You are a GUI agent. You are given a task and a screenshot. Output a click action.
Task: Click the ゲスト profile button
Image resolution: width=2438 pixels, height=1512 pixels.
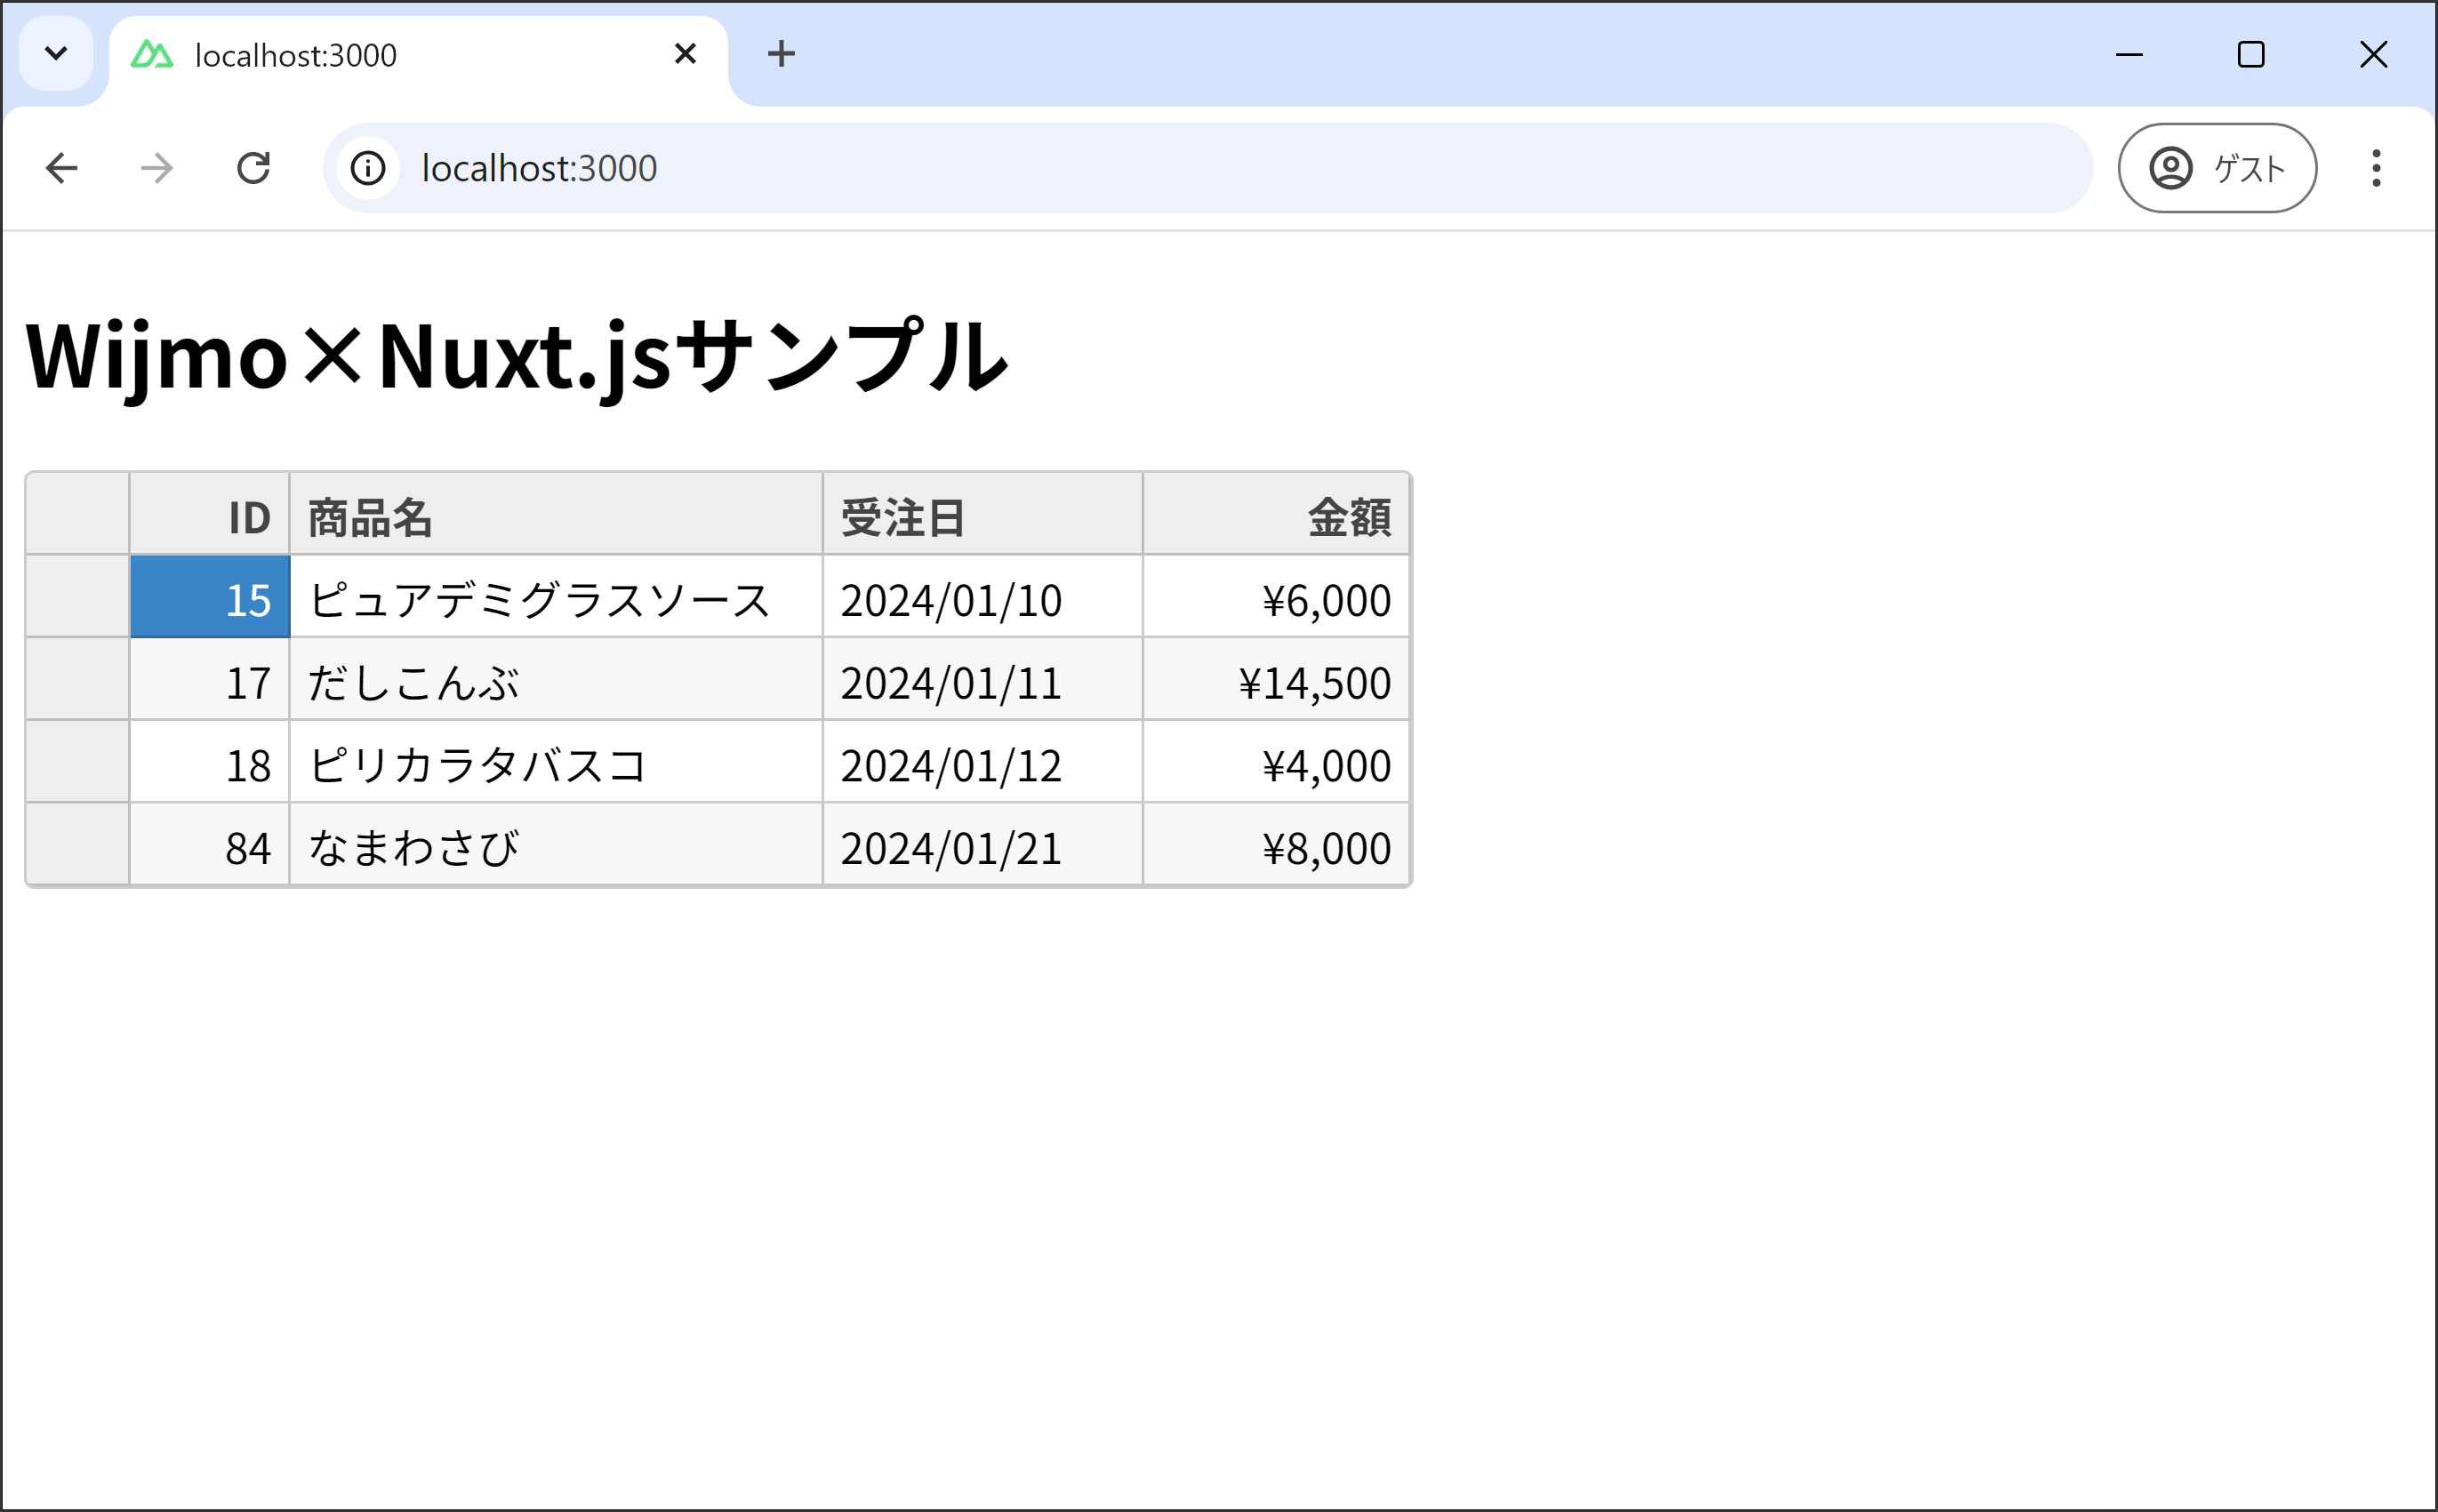click(2217, 168)
